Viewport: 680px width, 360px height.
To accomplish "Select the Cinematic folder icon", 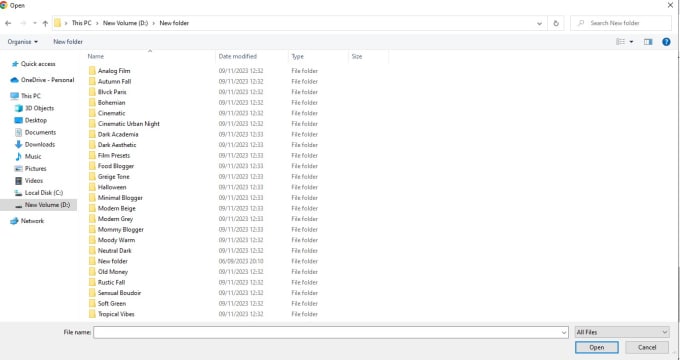I will [x=92, y=113].
